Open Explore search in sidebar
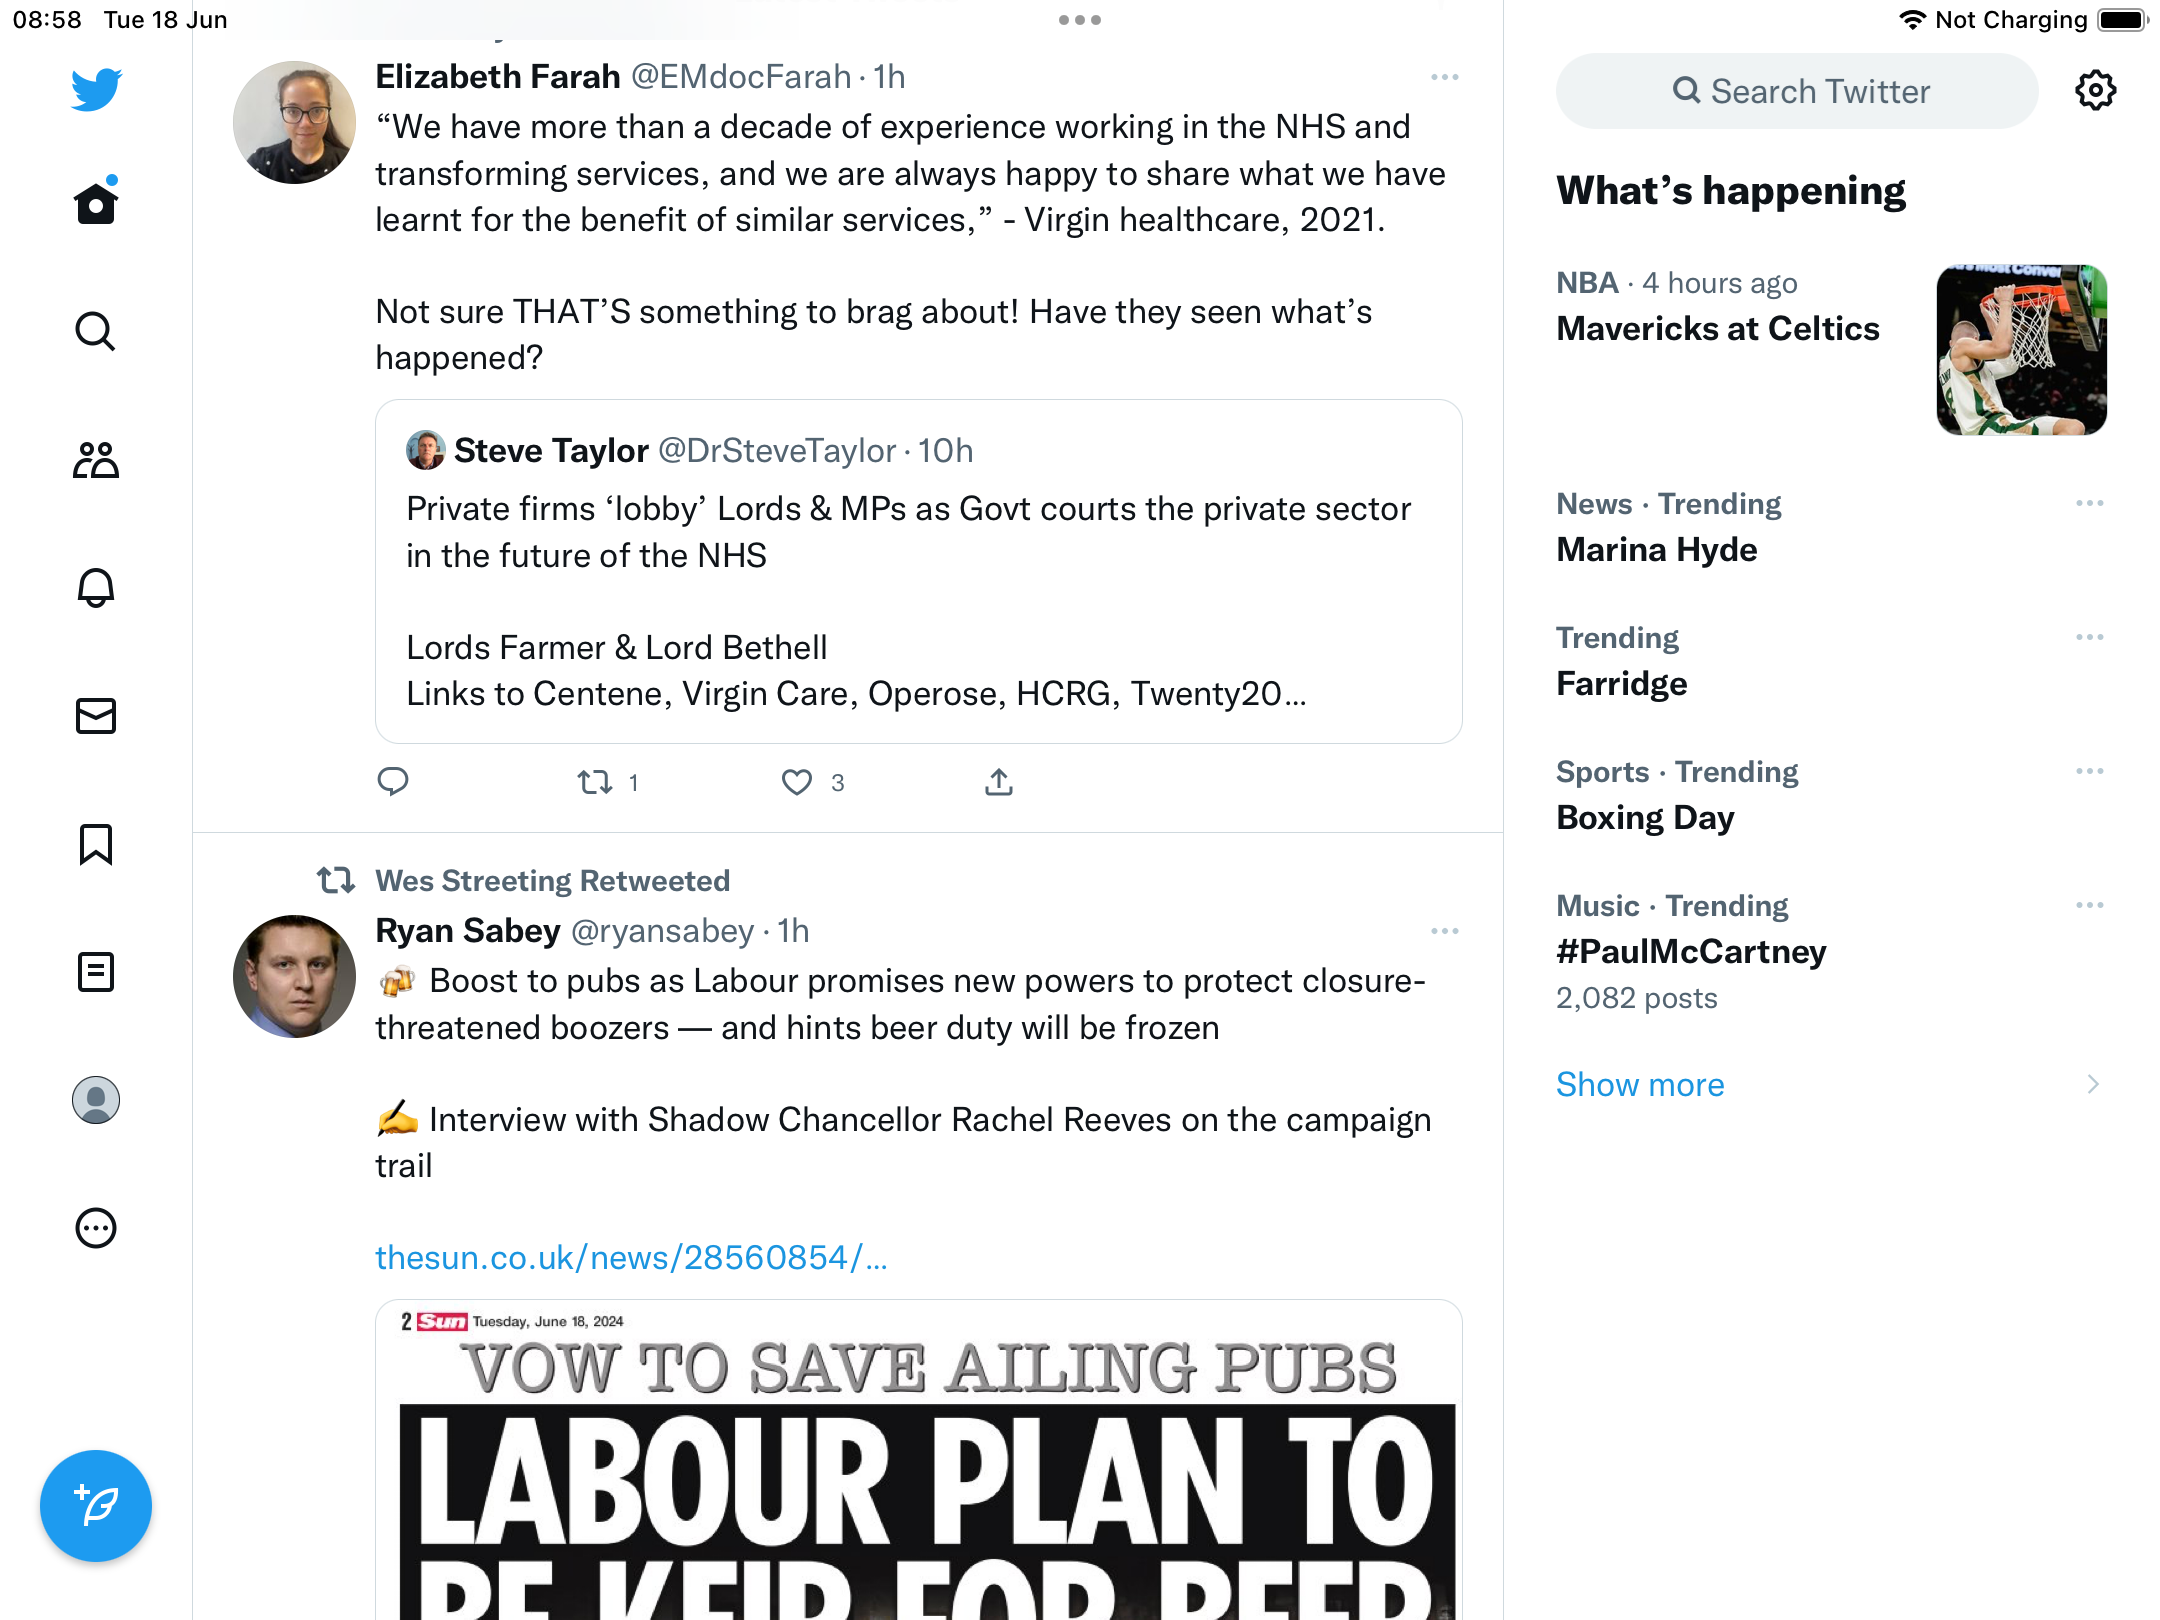The width and height of the screenshot is (2160, 1620). (x=96, y=331)
